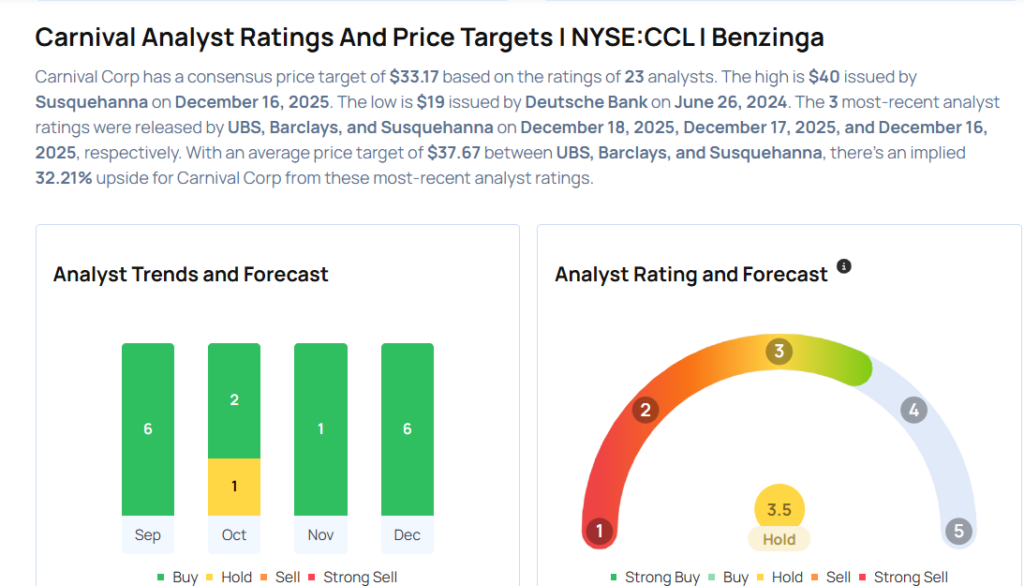Select the green Buy segment in October bar

[x=234, y=400]
